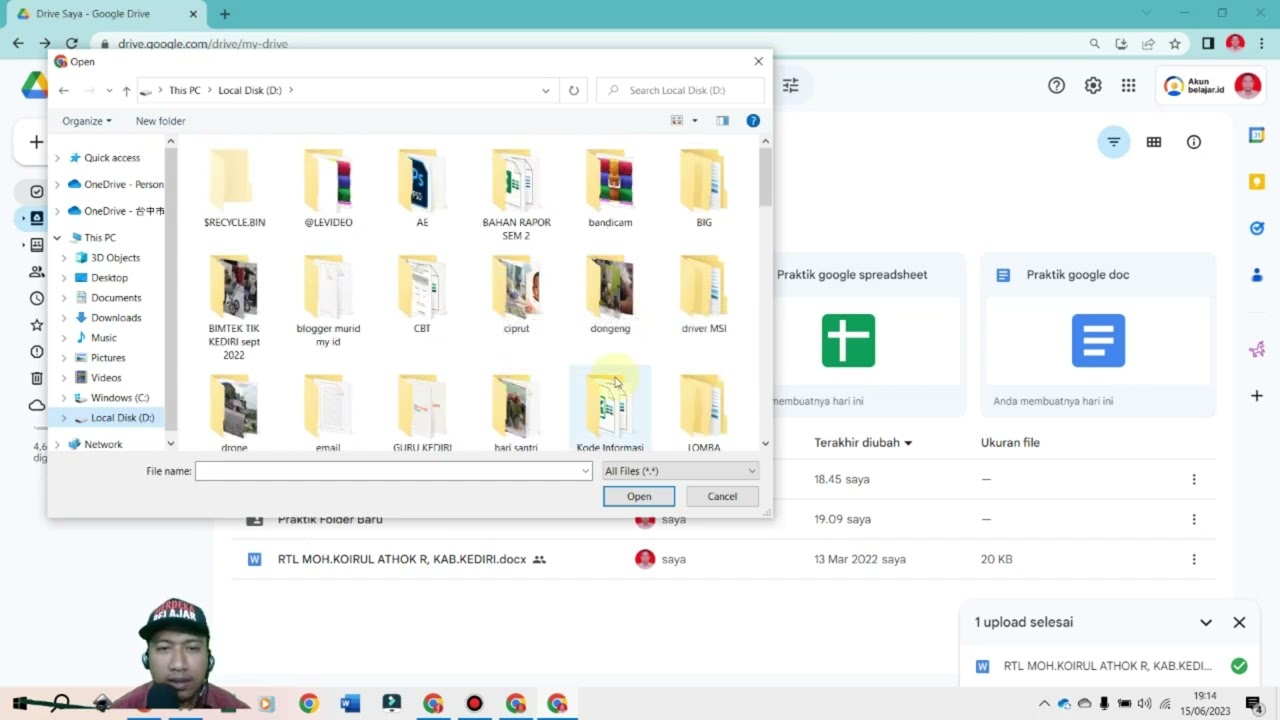Click the dialog Back arrow
Screen dimensions: 1280x720
click(x=64, y=90)
